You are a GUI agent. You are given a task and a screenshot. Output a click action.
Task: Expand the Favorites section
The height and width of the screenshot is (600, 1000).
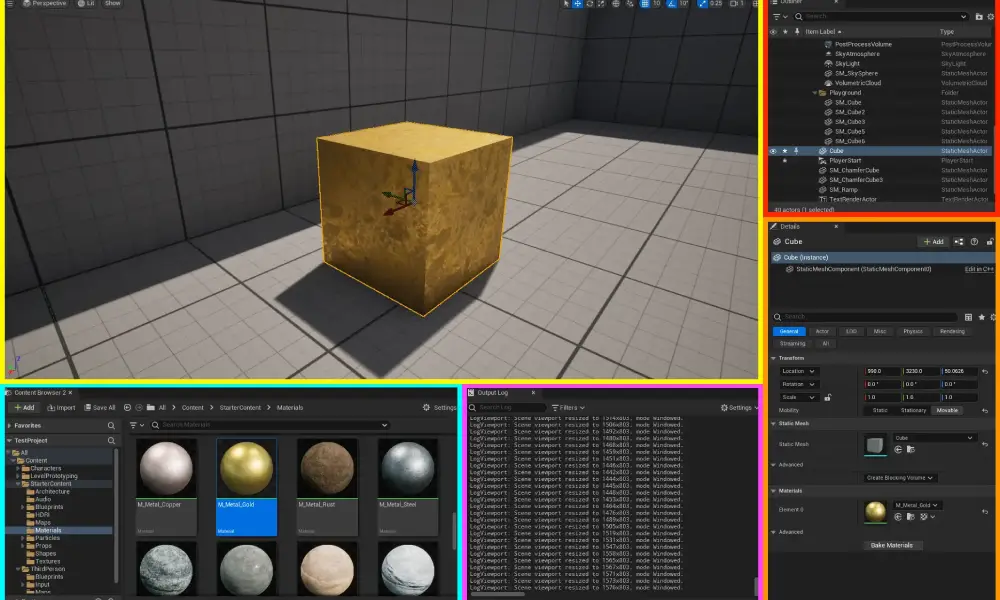point(10,425)
